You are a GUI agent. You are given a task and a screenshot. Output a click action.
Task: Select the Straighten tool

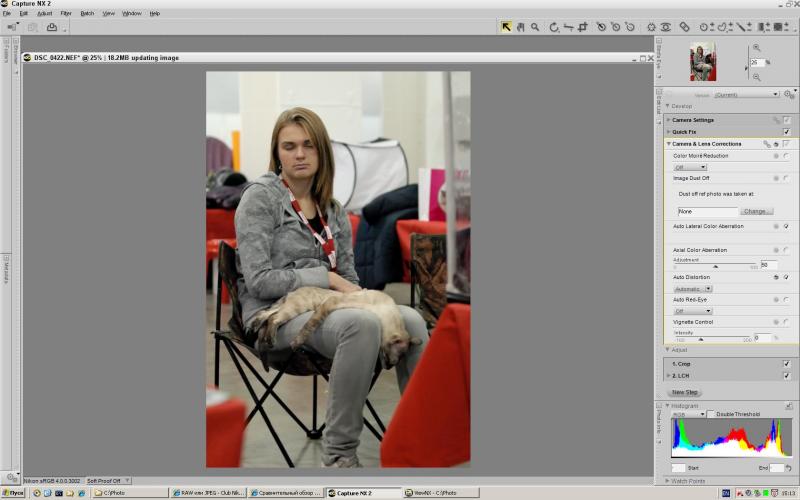[568, 27]
